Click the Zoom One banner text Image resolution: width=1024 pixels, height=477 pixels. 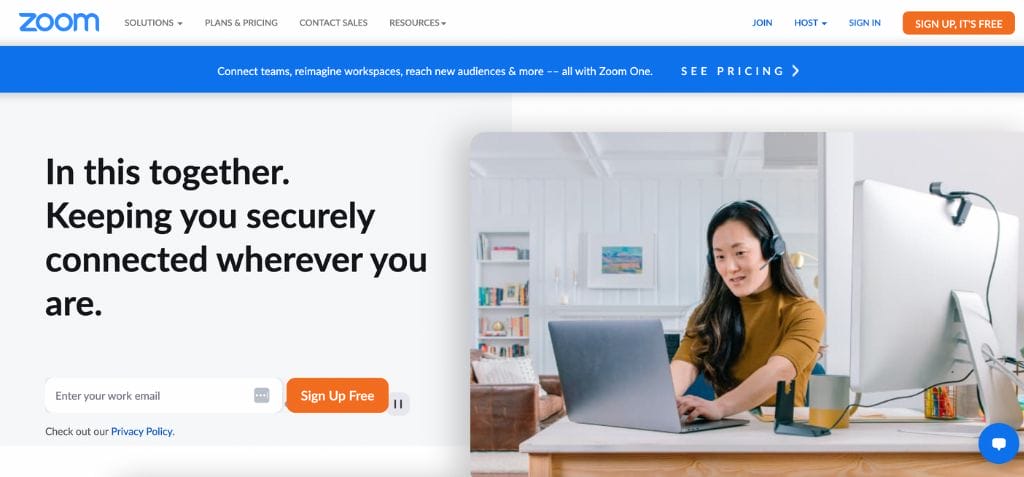435,71
